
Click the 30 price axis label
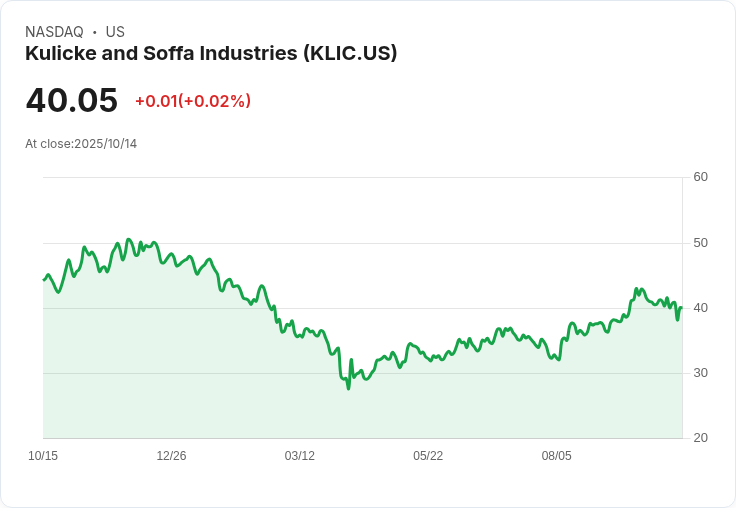pos(700,373)
